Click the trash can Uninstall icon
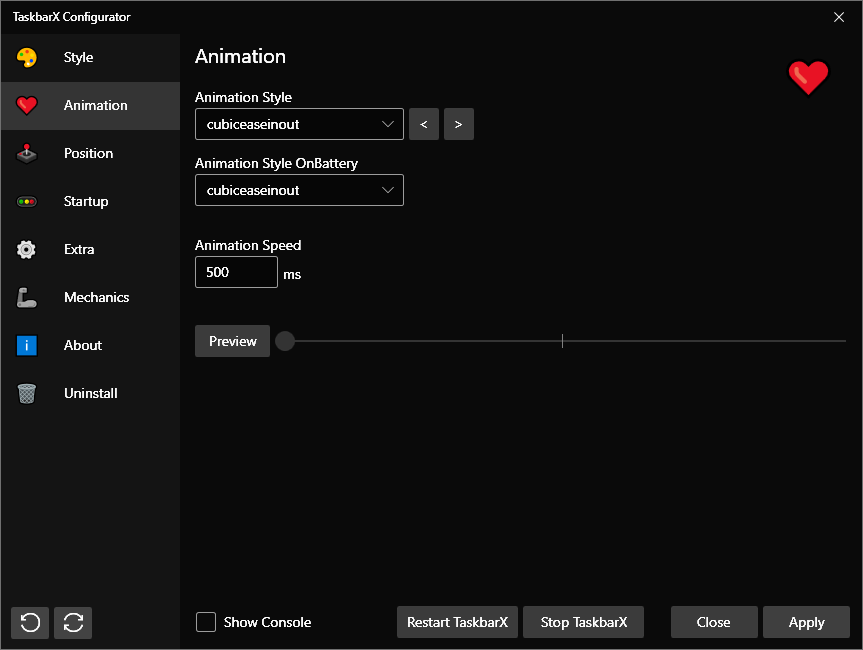 tap(27, 394)
